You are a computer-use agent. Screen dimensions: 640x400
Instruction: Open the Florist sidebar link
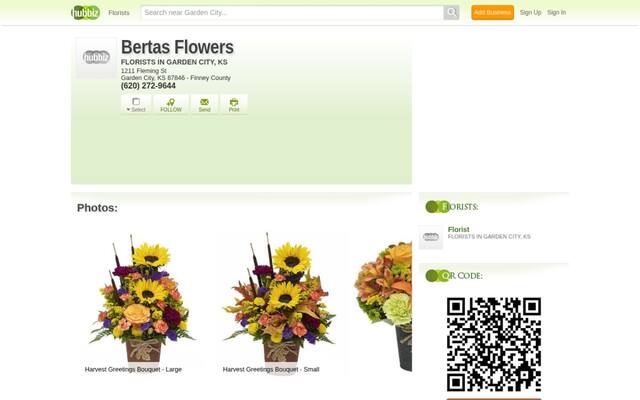(x=458, y=229)
